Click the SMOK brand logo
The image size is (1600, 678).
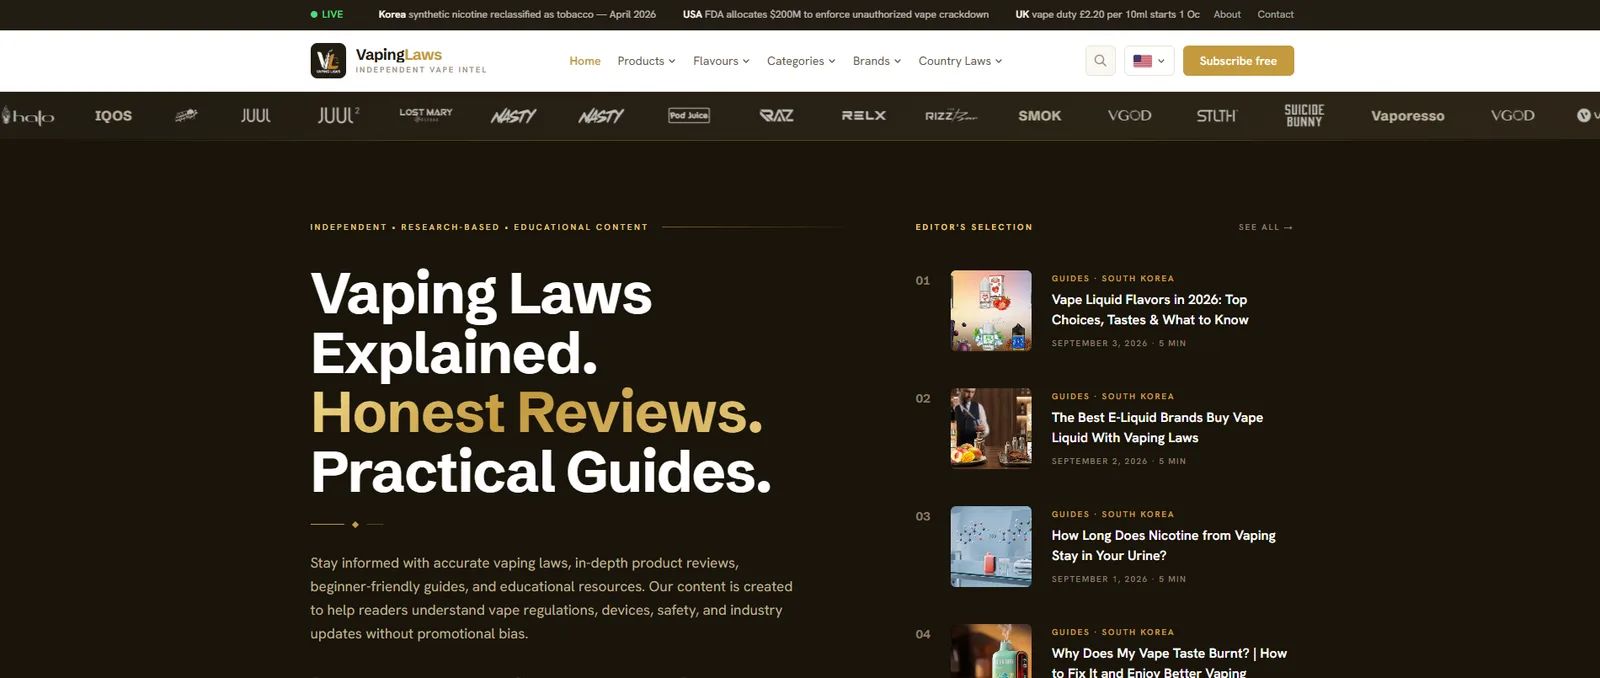click(1040, 116)
